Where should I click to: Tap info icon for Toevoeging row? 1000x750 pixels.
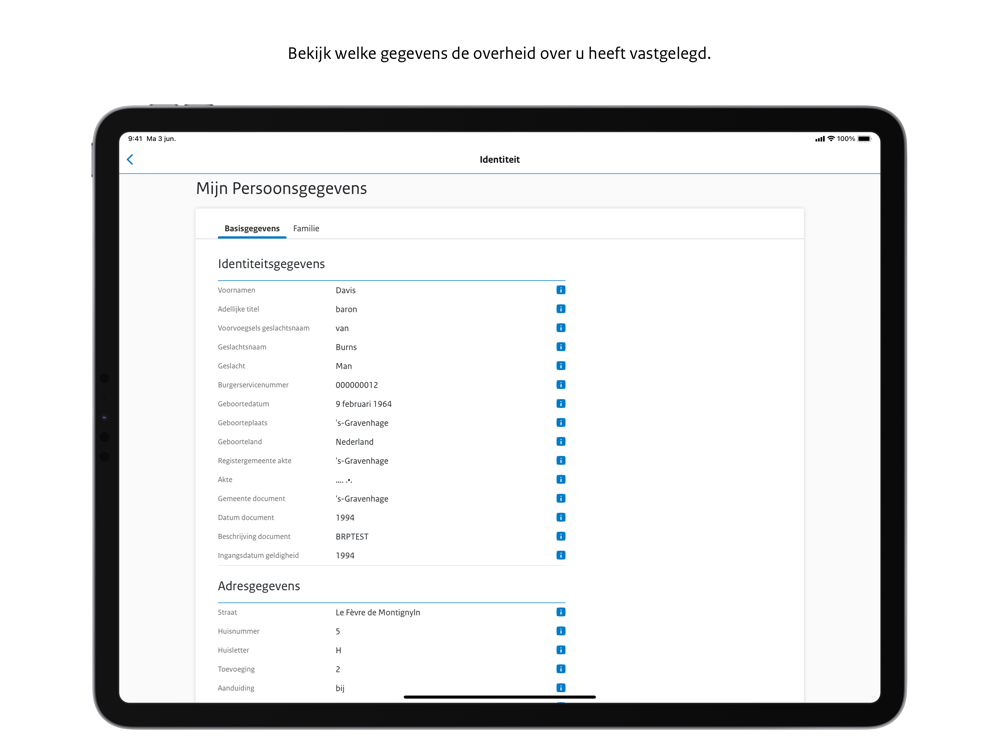[561, 669]
